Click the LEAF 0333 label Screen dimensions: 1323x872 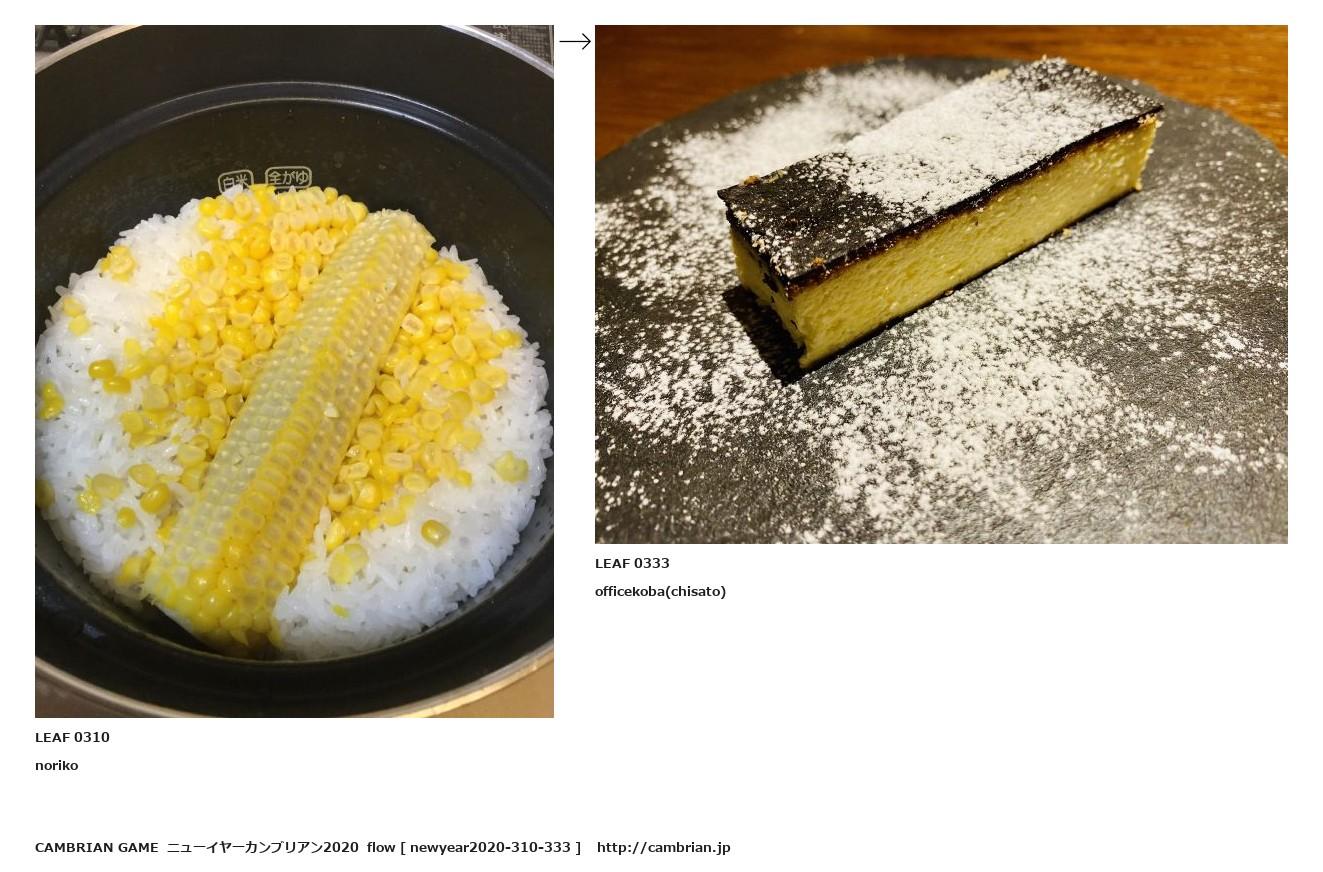632,563
